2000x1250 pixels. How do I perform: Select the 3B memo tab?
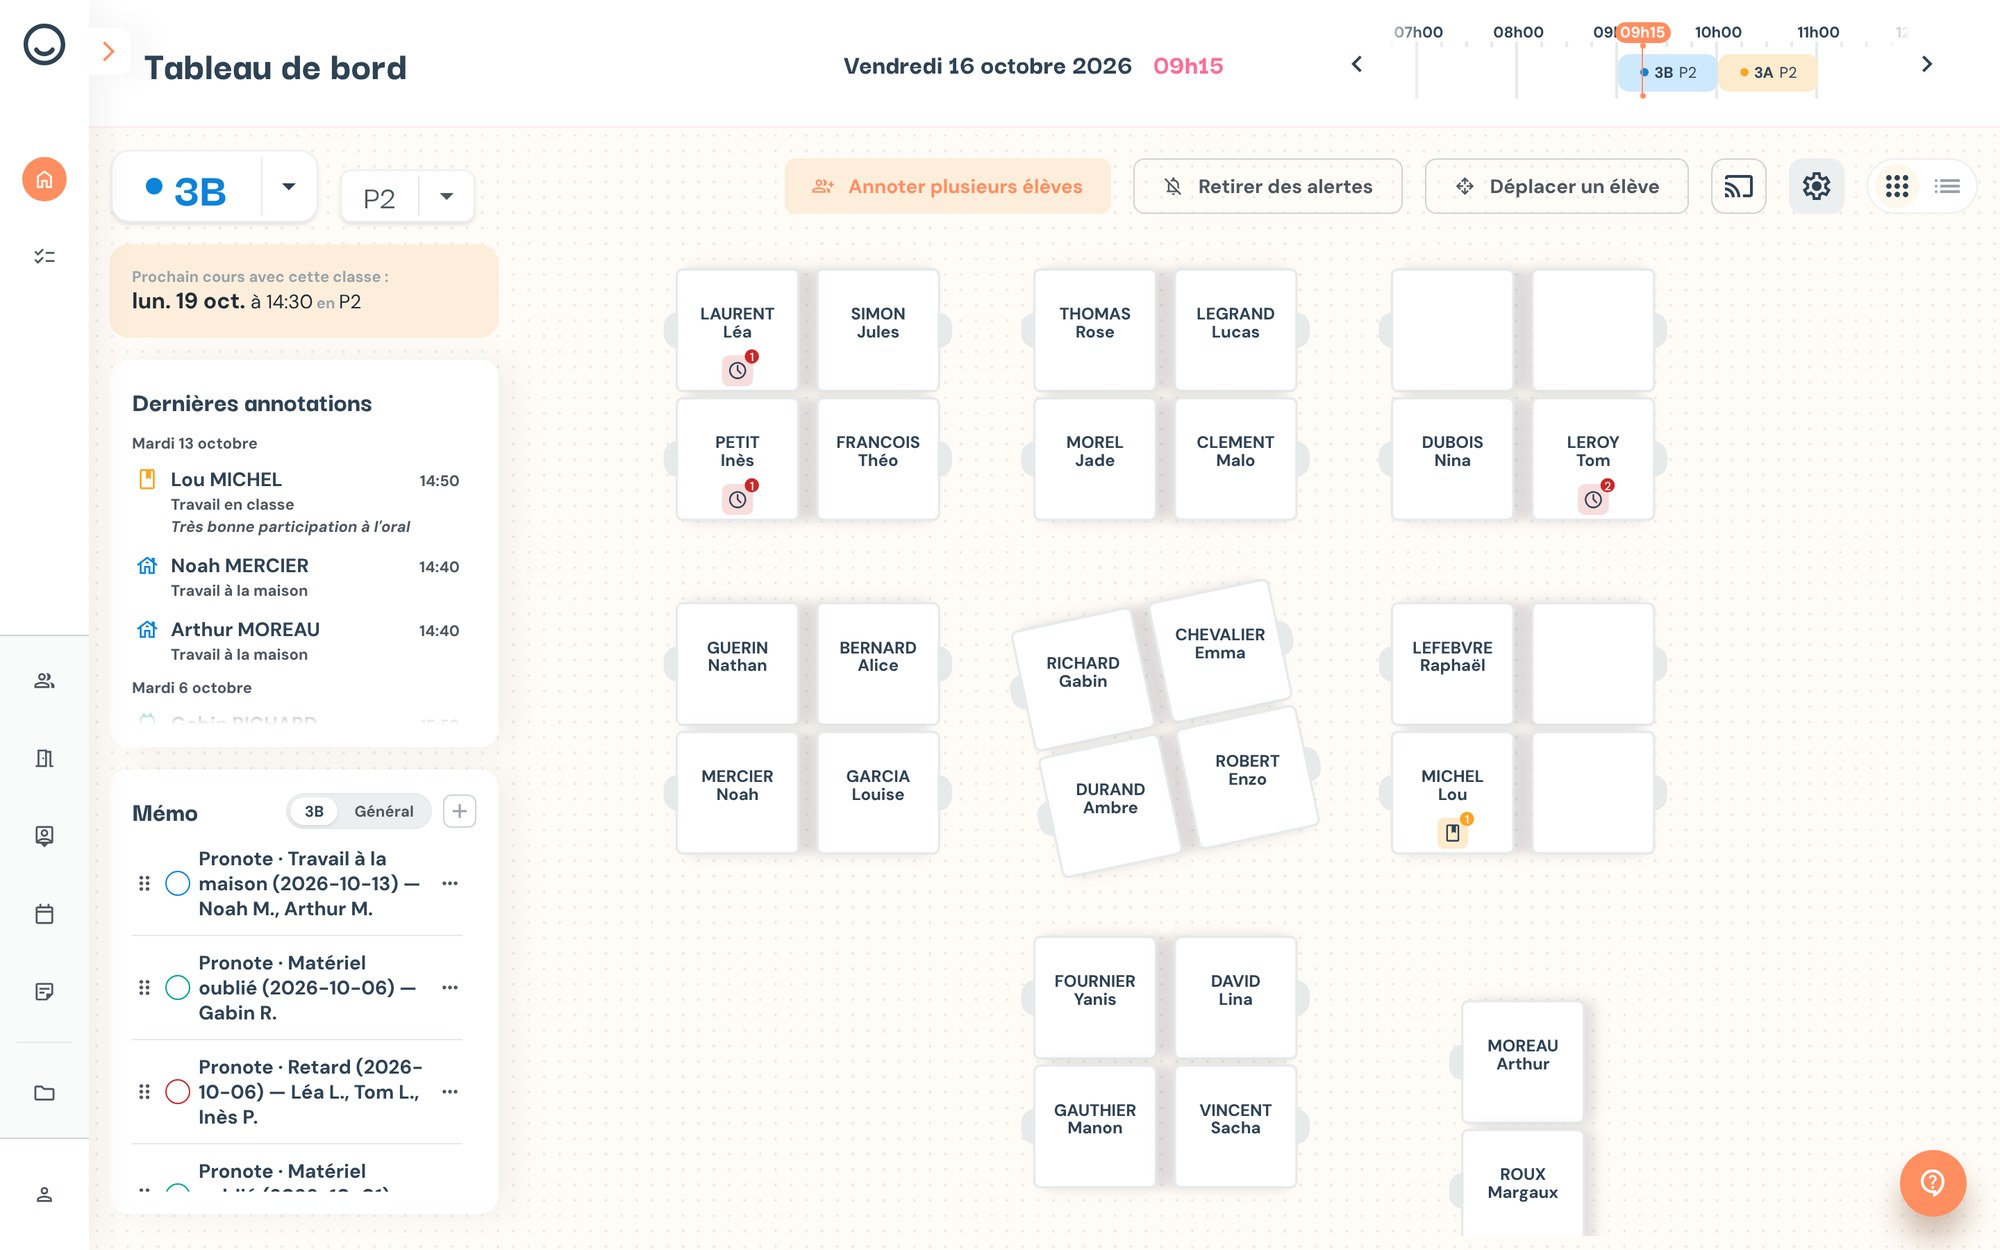pos(314,812)
